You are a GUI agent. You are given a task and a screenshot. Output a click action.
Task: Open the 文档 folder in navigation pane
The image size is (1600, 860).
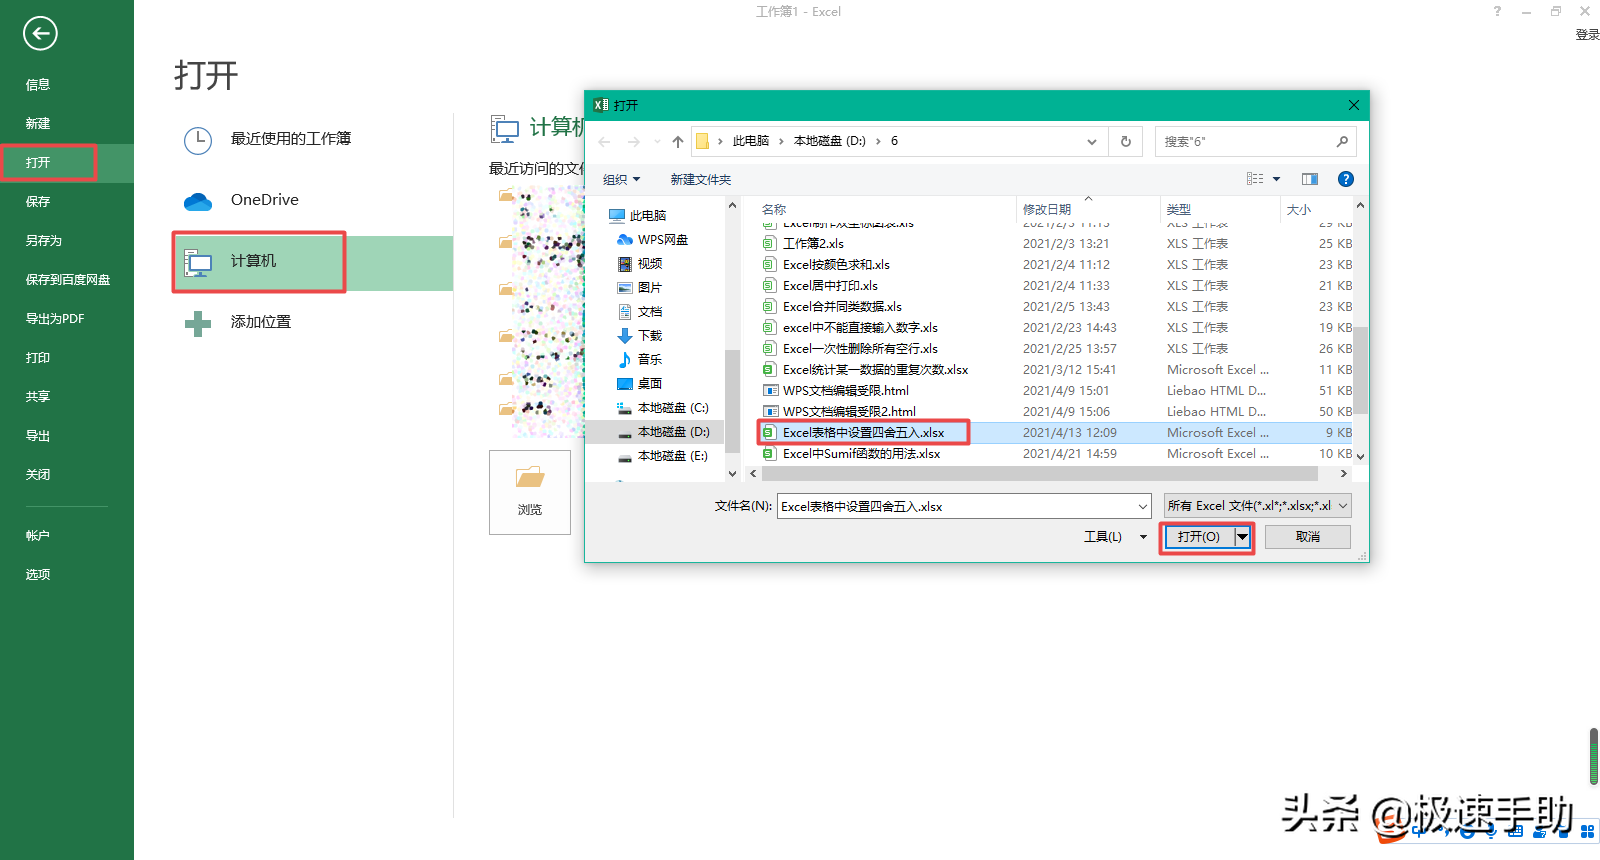point(650,312)
